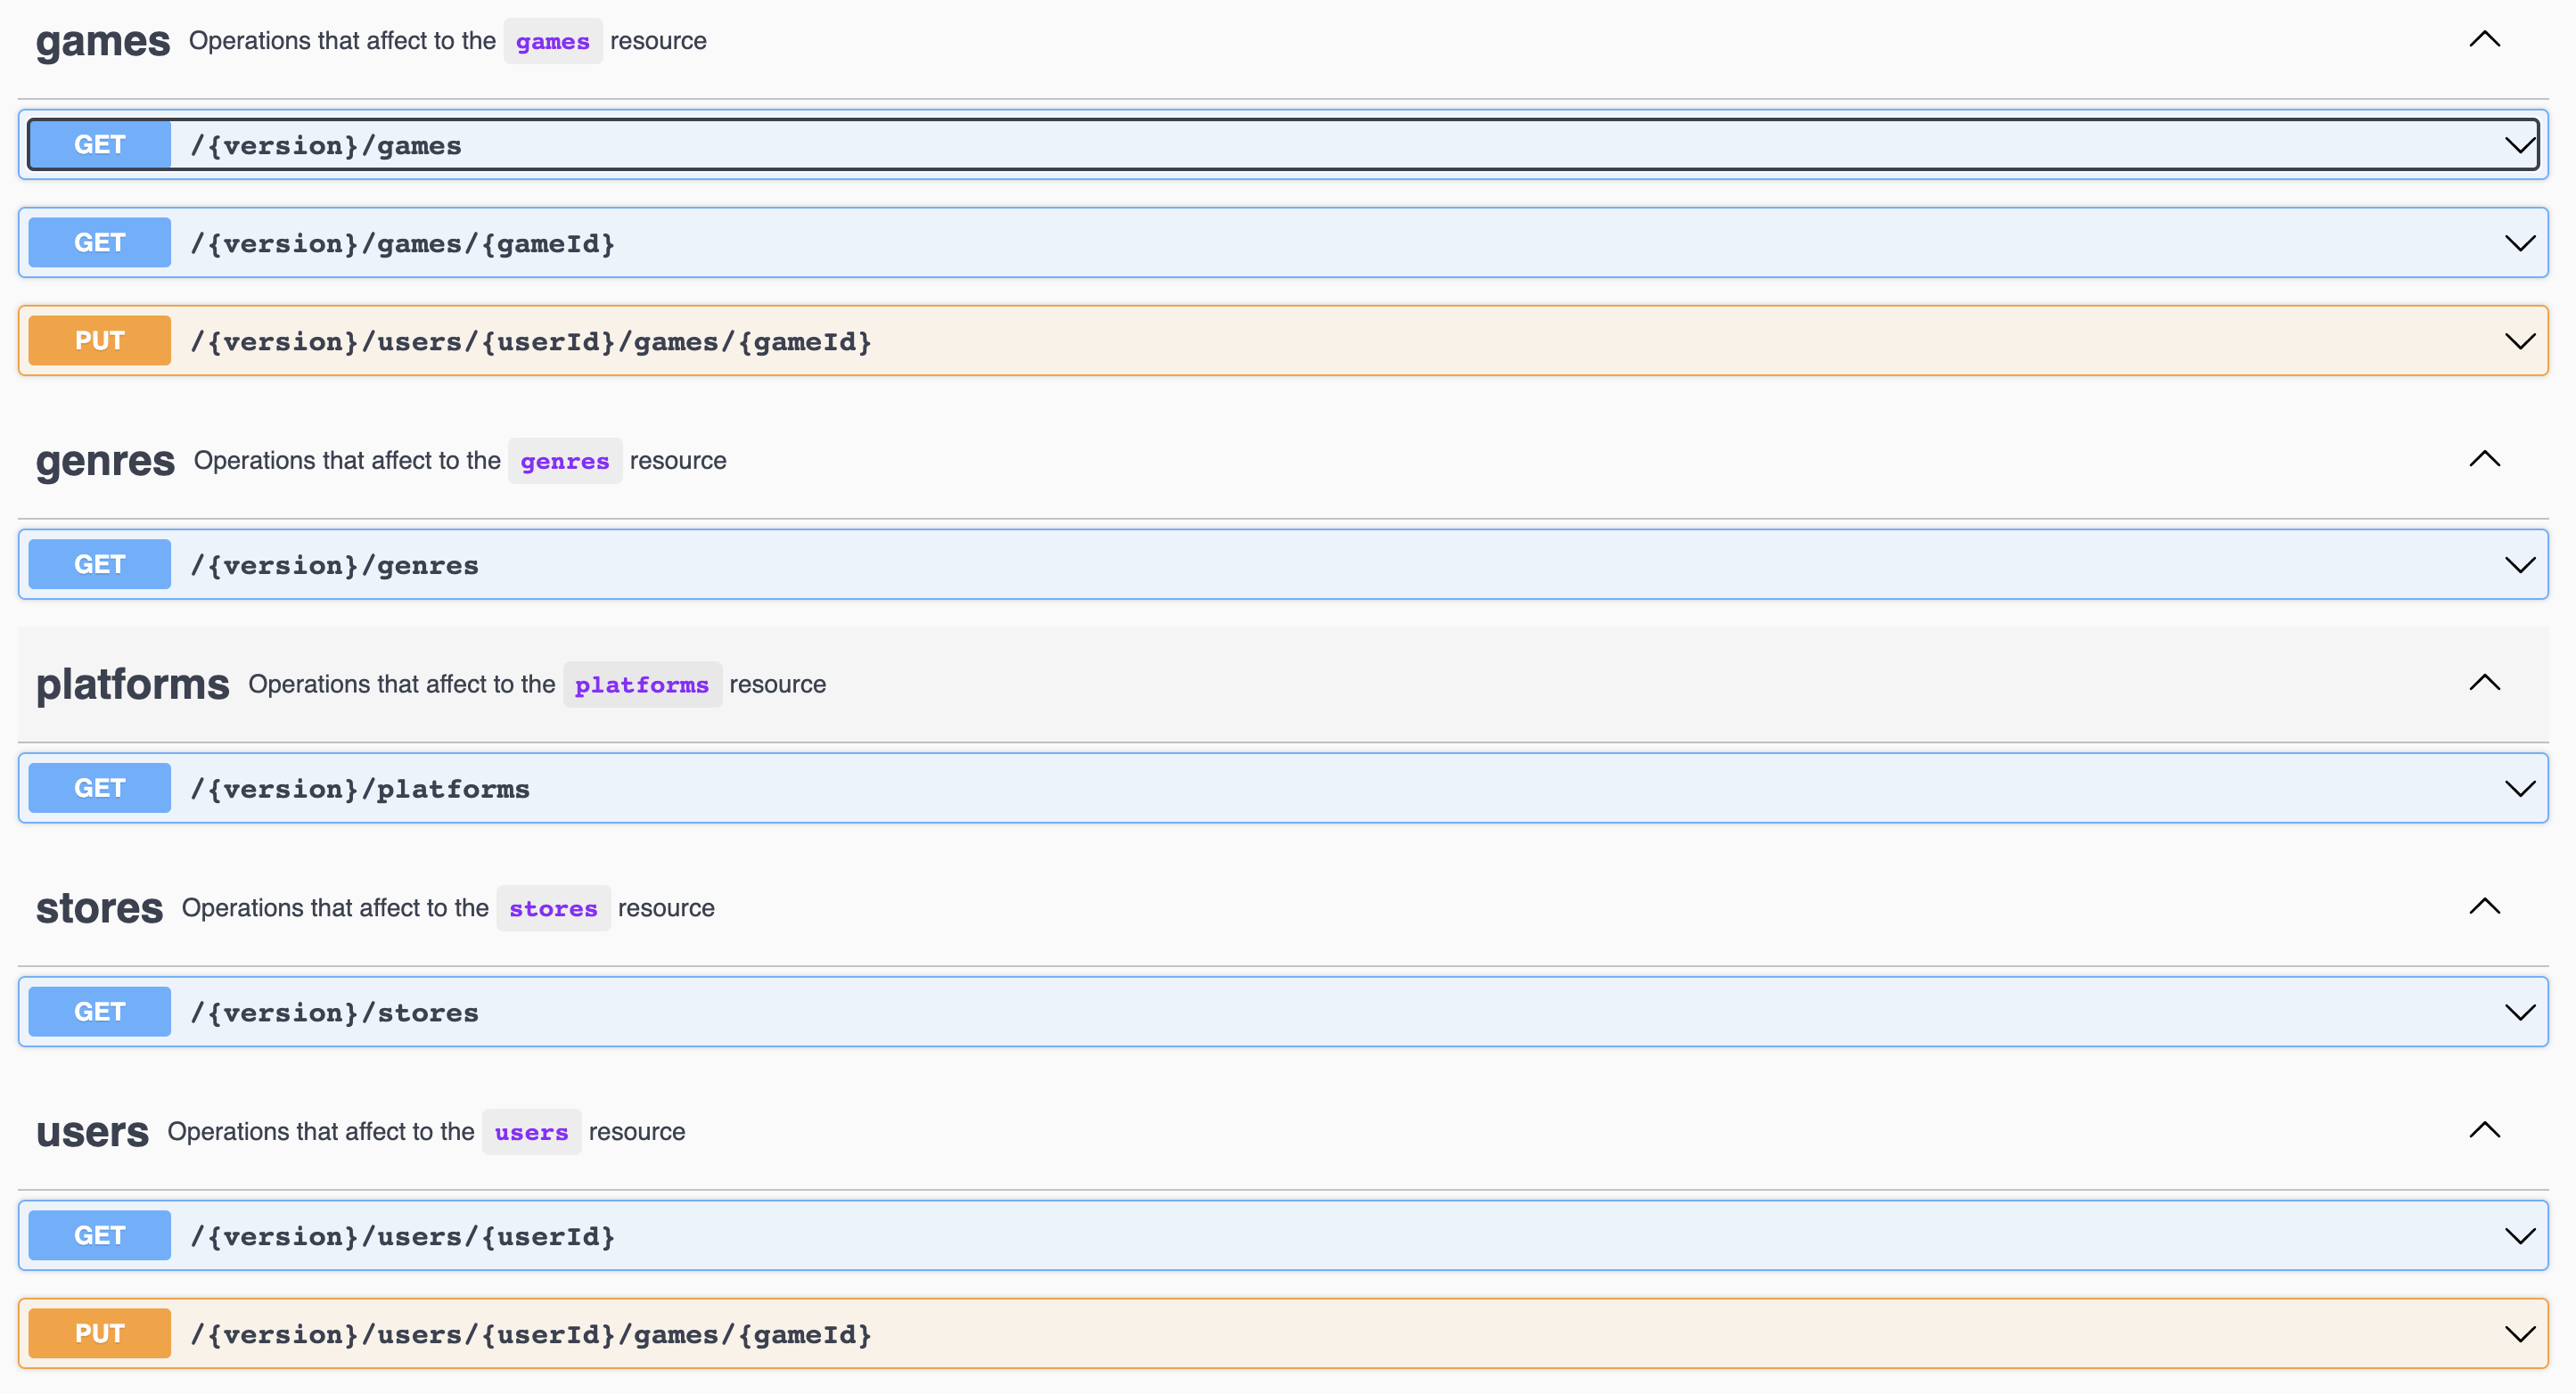Collapse the games section chevron
The height and width of the screenshot is (1394, 2576).
tap(2484, 40)
